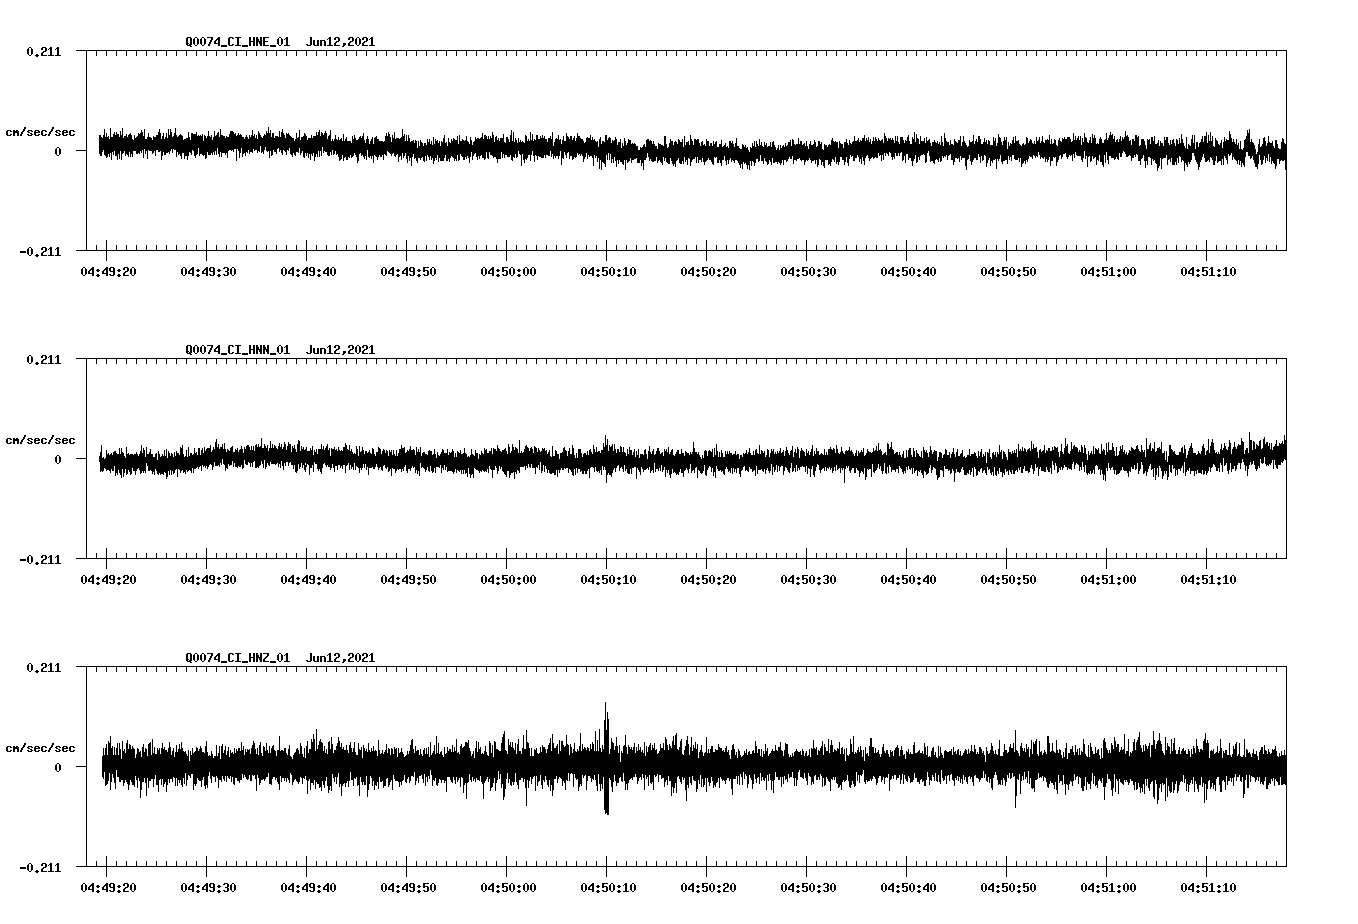Click 04:50:20 time label under HNN plot

708,580
